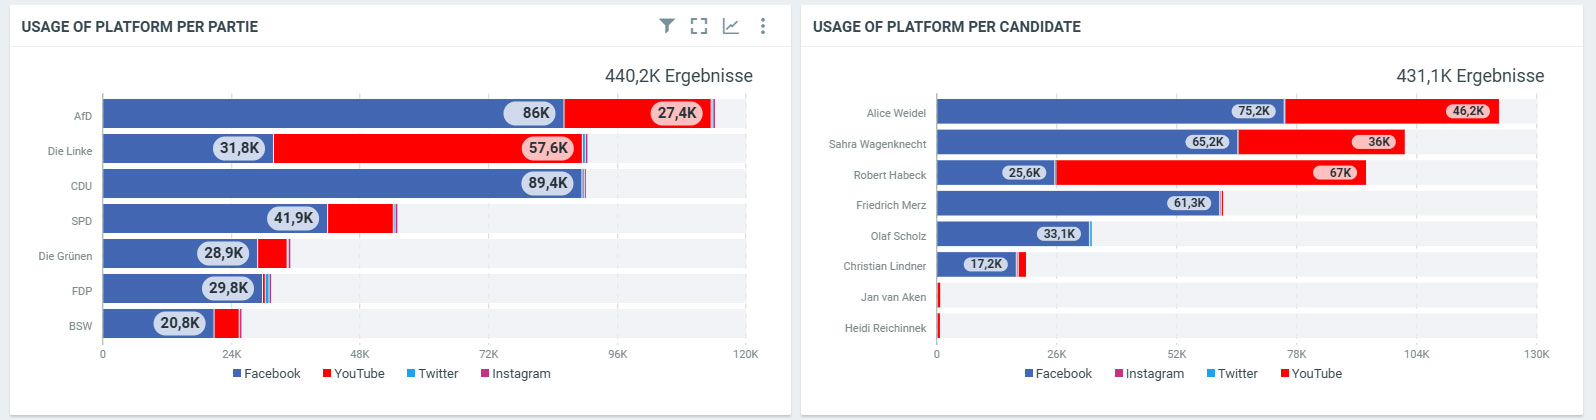1596x420 pixels.
Task: Toggle Facebook legend in the Partie chart
Action: pyautogui.click(x=267, y=374)
